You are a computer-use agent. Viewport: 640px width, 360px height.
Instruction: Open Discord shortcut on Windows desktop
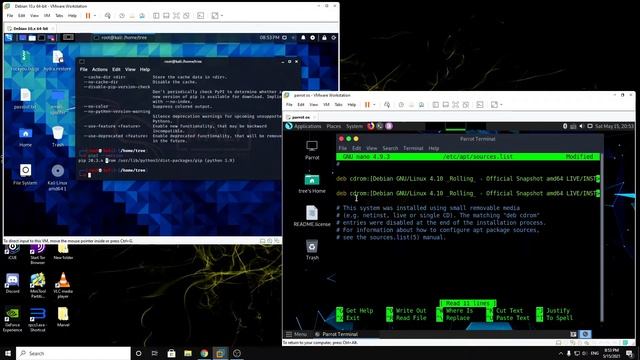(x=12, y=283)
